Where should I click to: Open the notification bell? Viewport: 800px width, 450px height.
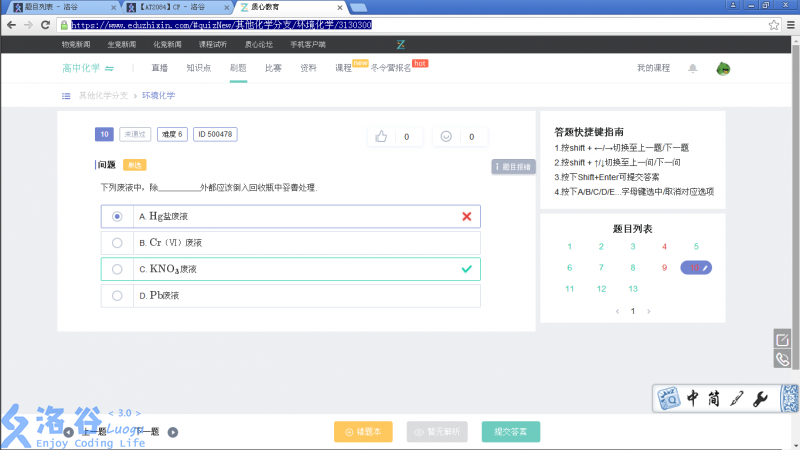tap(693, 68)
